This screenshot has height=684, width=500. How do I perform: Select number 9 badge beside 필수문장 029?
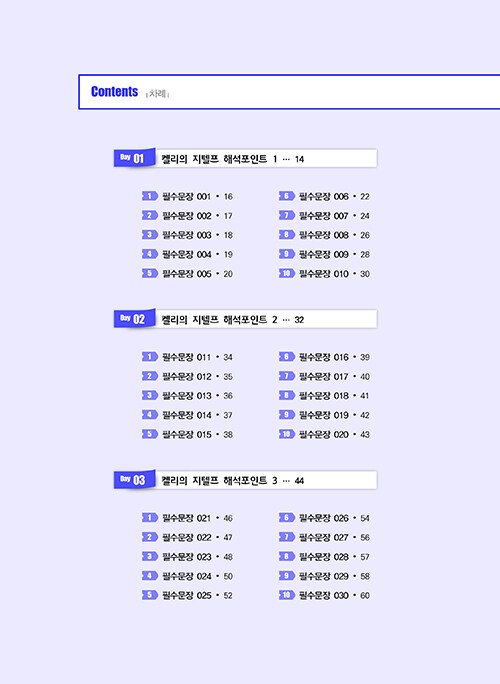[287, 576]
